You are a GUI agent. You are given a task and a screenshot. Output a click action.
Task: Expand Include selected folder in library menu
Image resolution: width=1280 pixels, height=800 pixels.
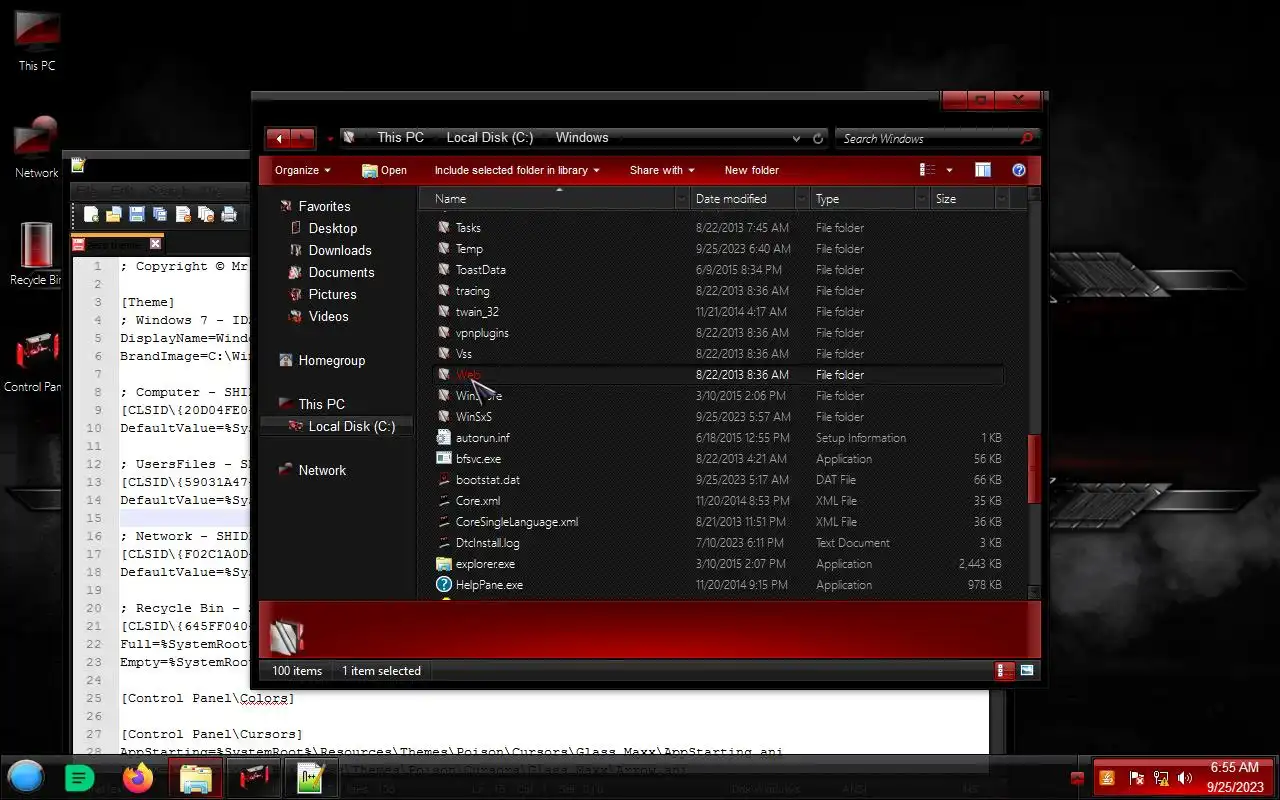tap(517, 170)
